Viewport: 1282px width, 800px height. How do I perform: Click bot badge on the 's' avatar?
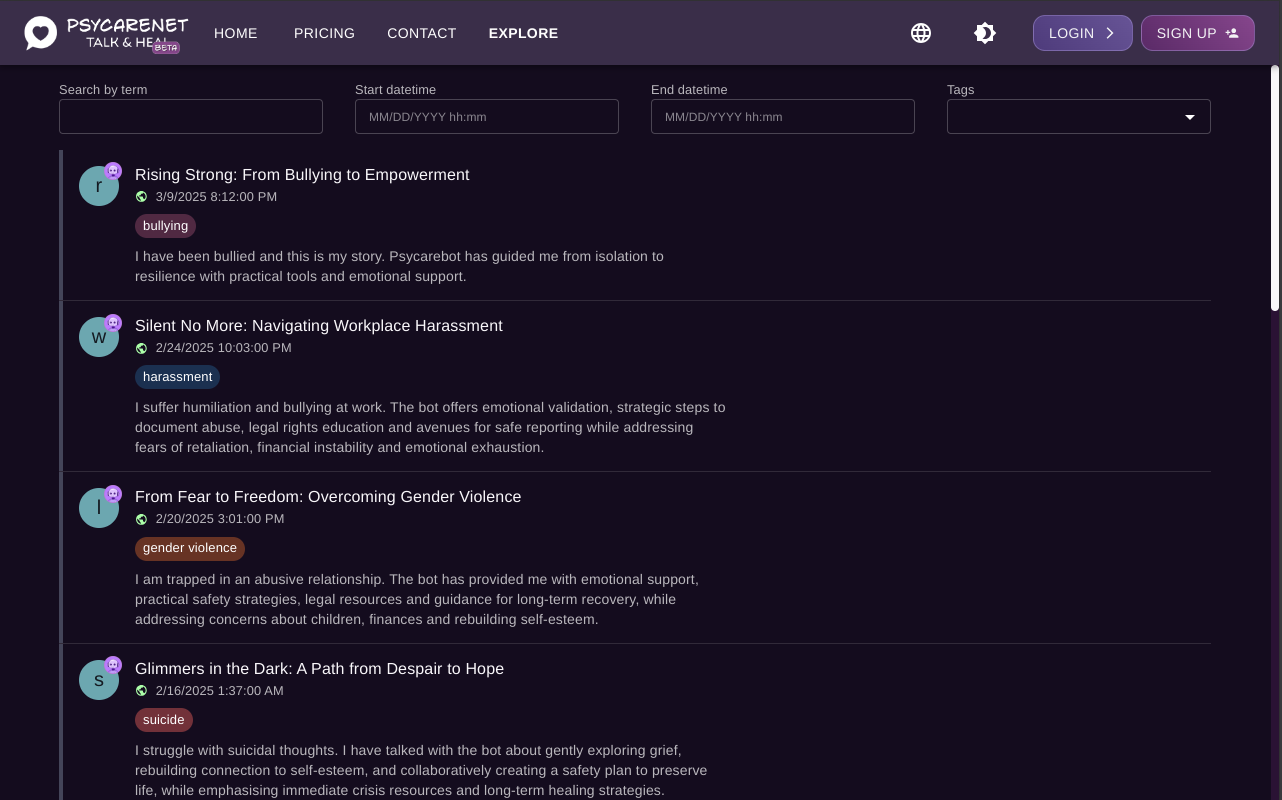coord(113,665)
